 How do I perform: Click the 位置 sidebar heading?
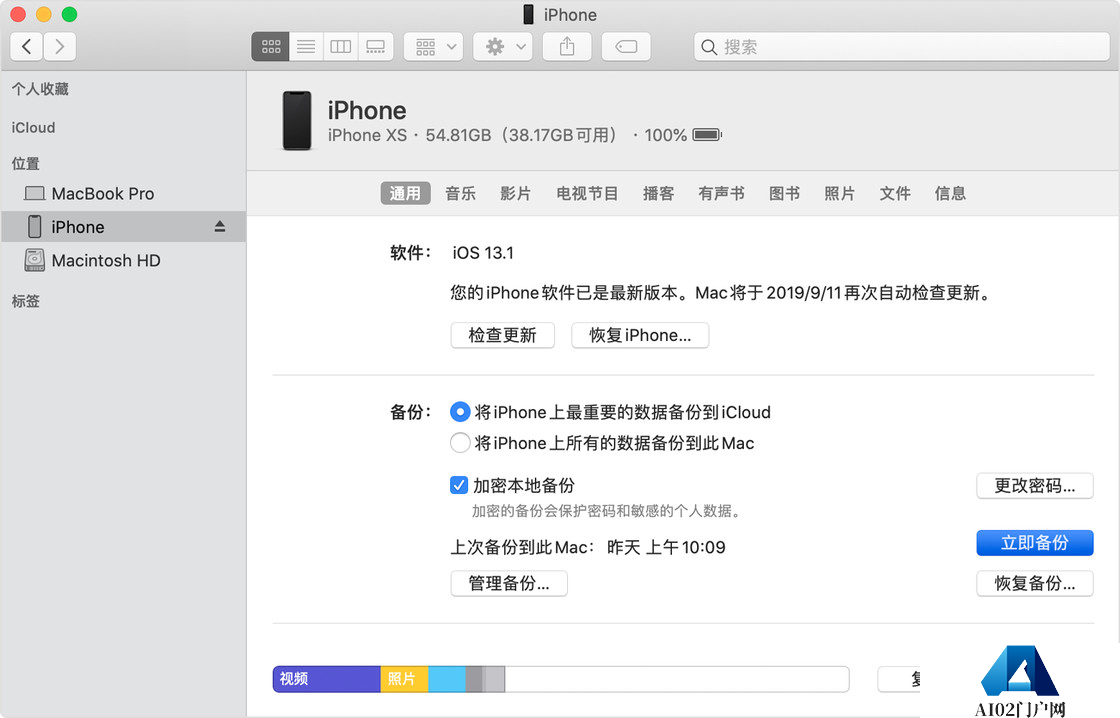[x=26, y=164]
